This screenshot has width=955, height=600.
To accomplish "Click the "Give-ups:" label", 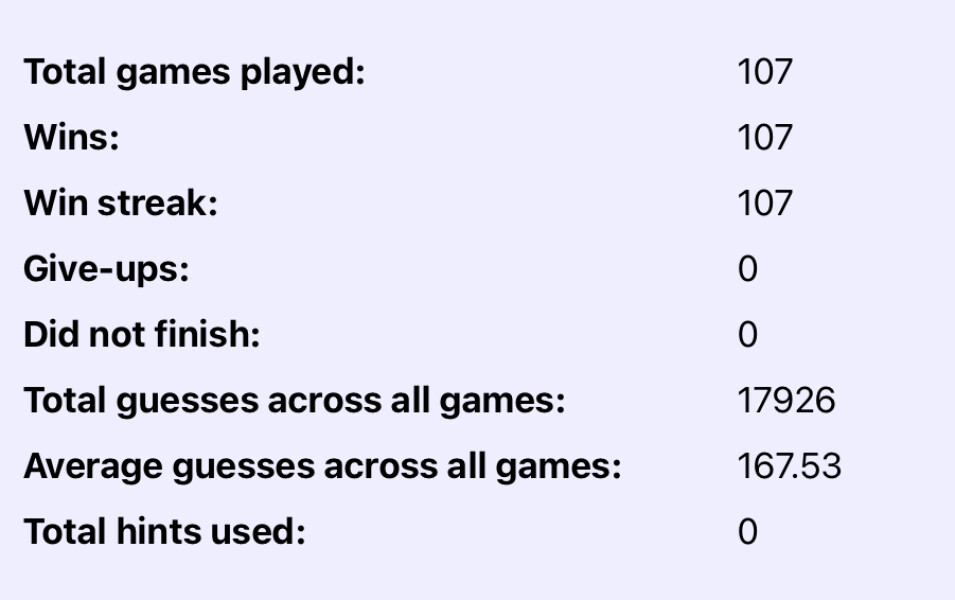I will (106, 269).
